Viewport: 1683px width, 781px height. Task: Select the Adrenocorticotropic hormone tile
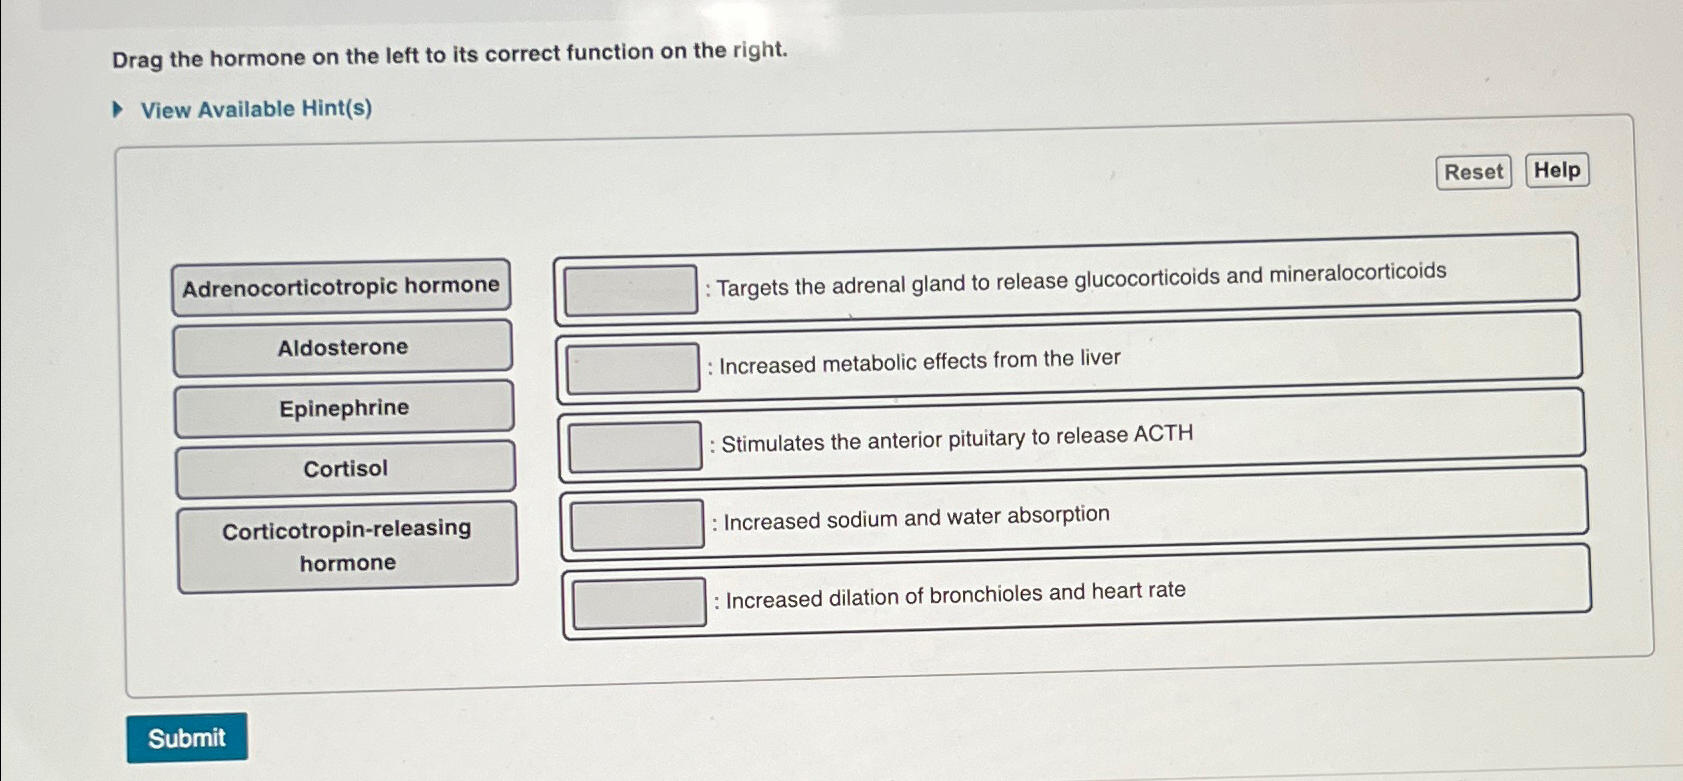click(x=342, y=284)
